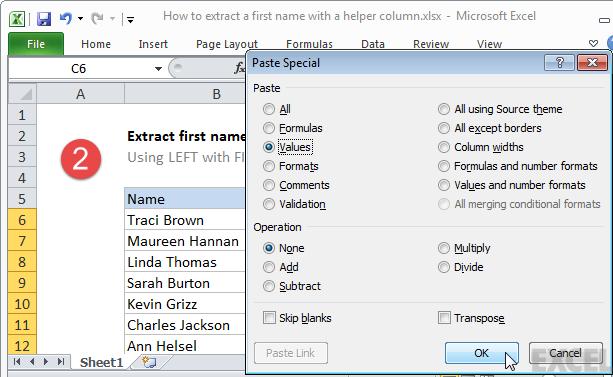Select the Validation paste option
613x377 pixels.
(269, 204)
